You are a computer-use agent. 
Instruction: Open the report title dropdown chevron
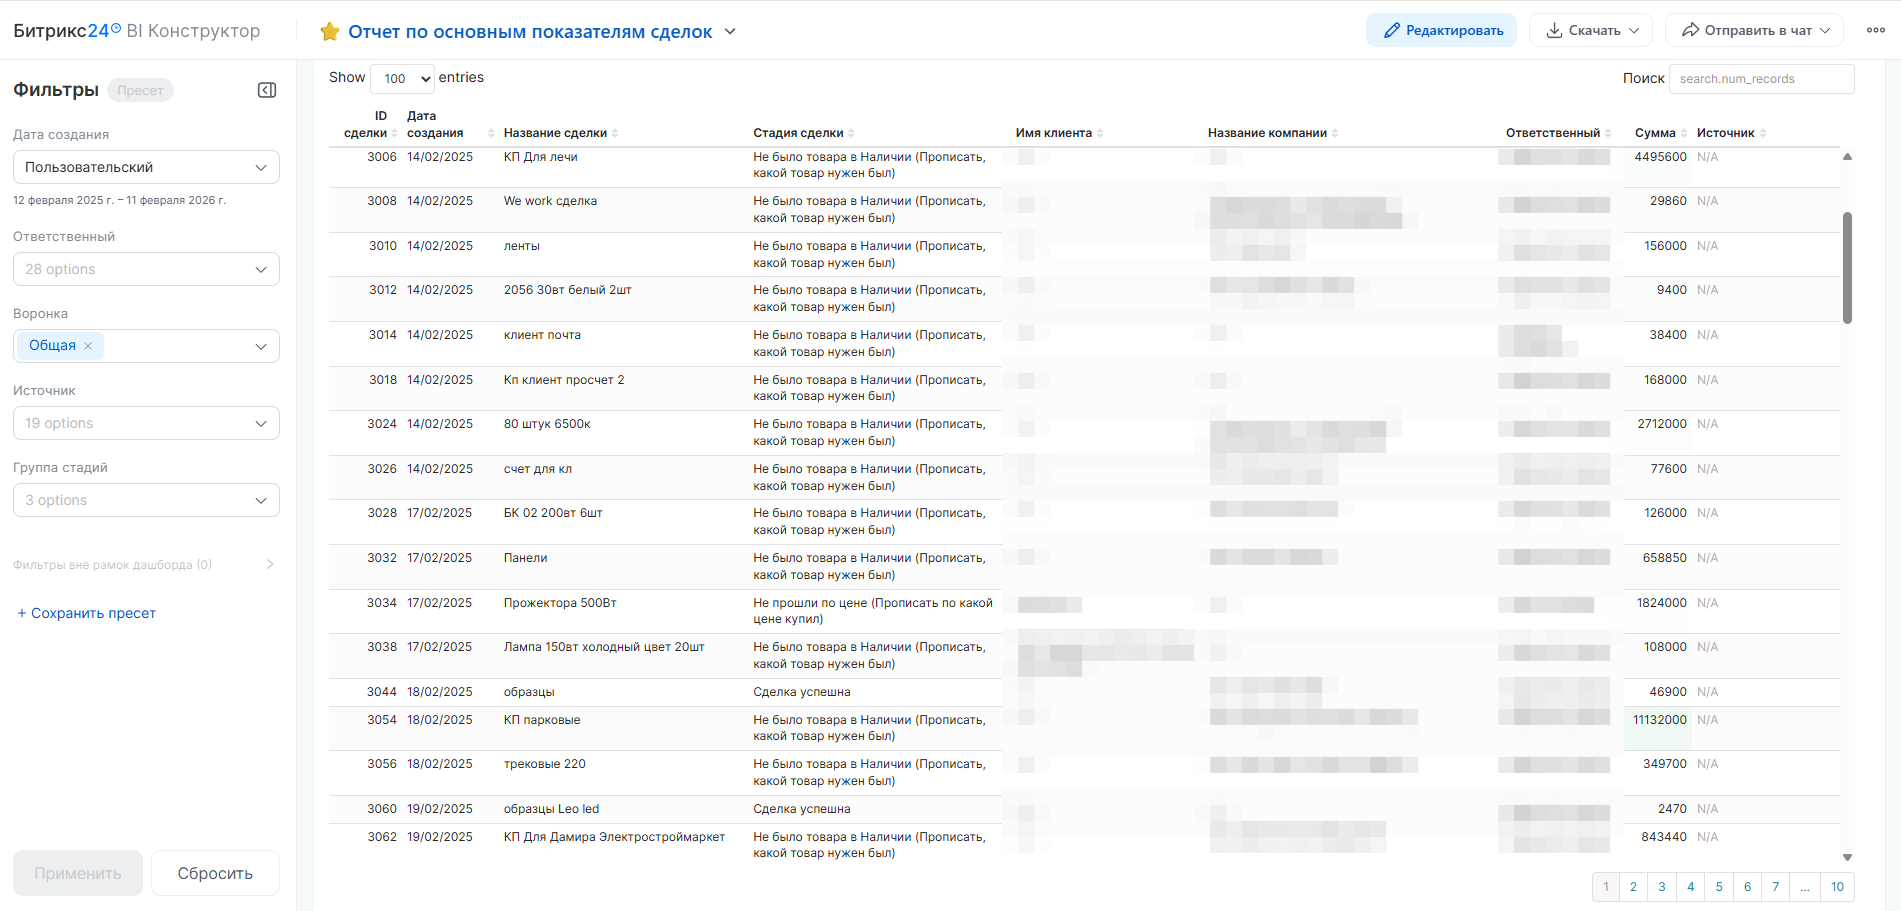[730, 32]
